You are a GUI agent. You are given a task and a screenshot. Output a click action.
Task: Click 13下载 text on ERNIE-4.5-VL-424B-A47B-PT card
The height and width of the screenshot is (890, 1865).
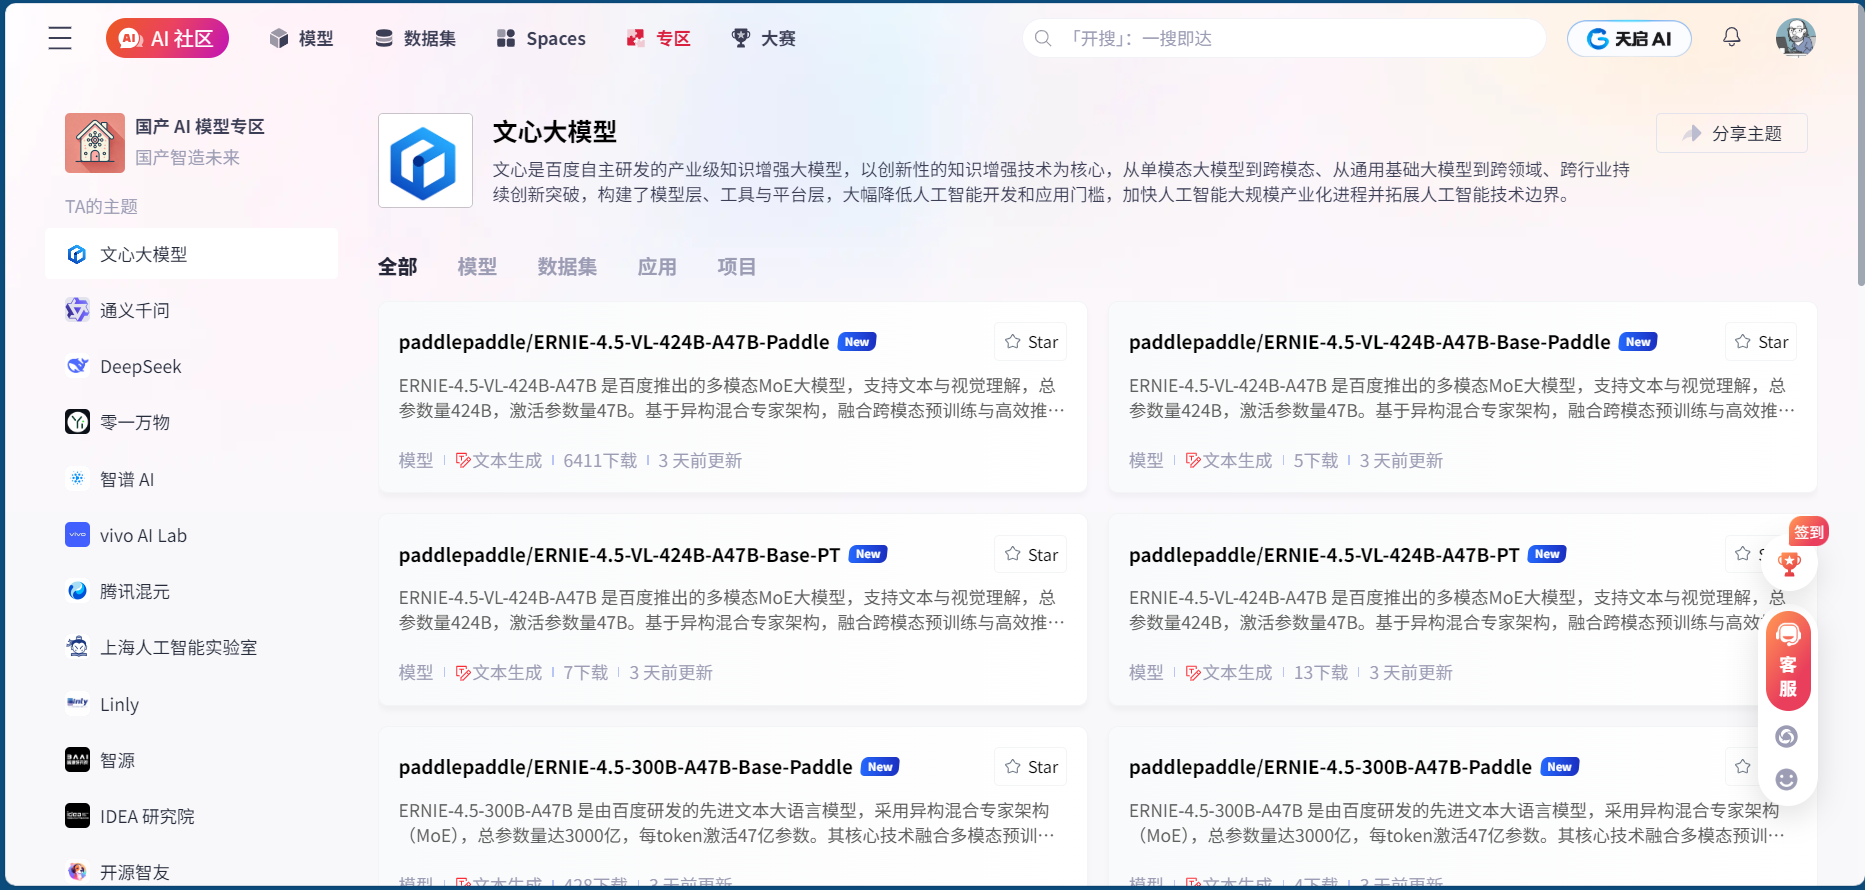(1321, 673)
